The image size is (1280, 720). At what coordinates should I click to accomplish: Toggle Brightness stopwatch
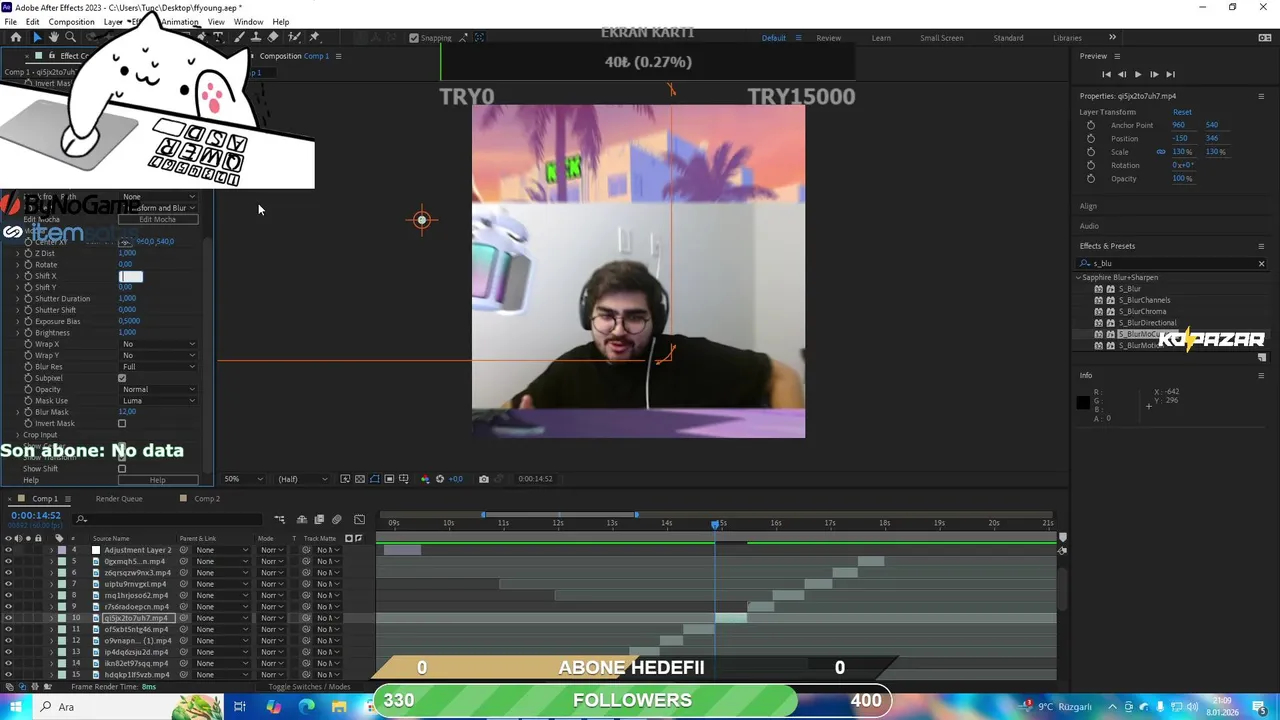coord(28,333)
